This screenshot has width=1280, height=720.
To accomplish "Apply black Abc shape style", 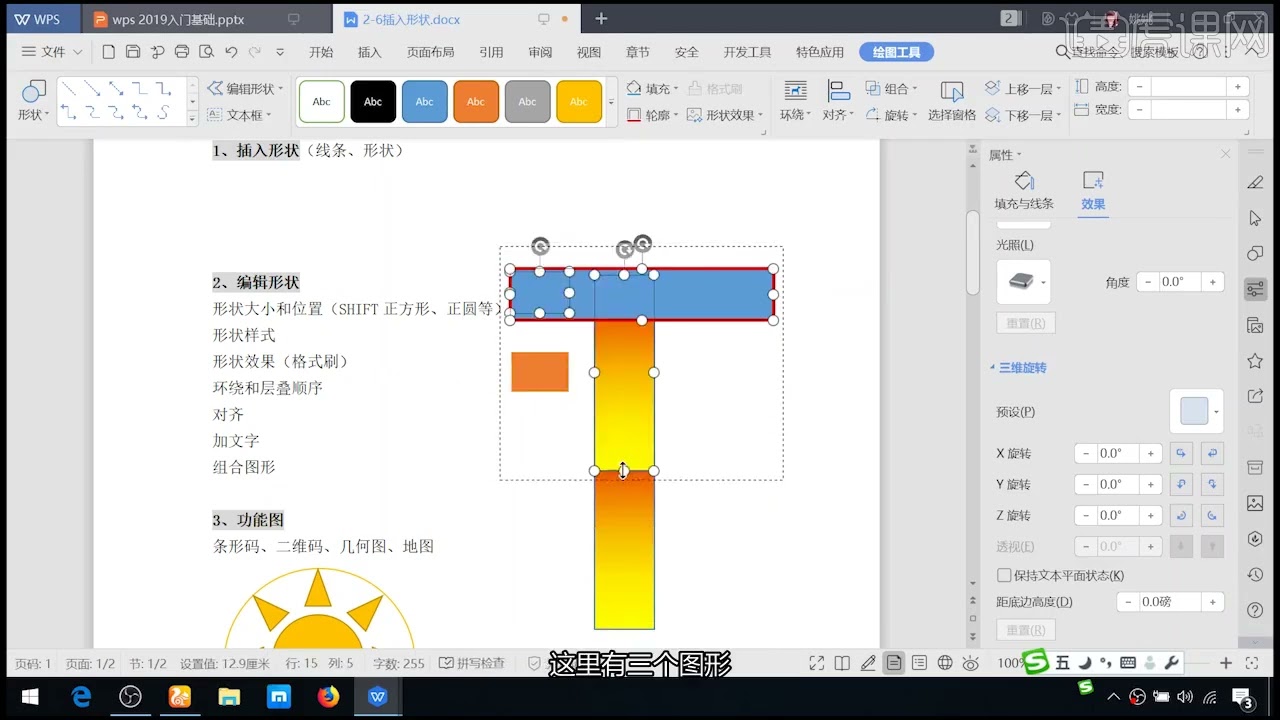I will [373, 101].
